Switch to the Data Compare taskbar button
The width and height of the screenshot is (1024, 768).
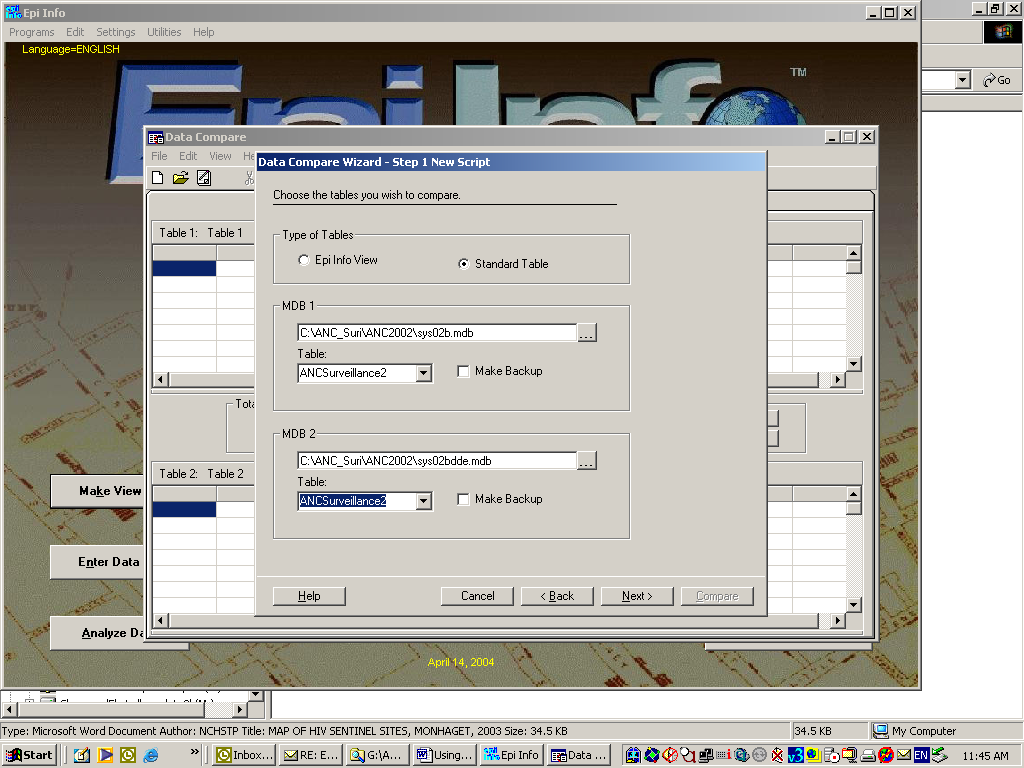point(578,755)
